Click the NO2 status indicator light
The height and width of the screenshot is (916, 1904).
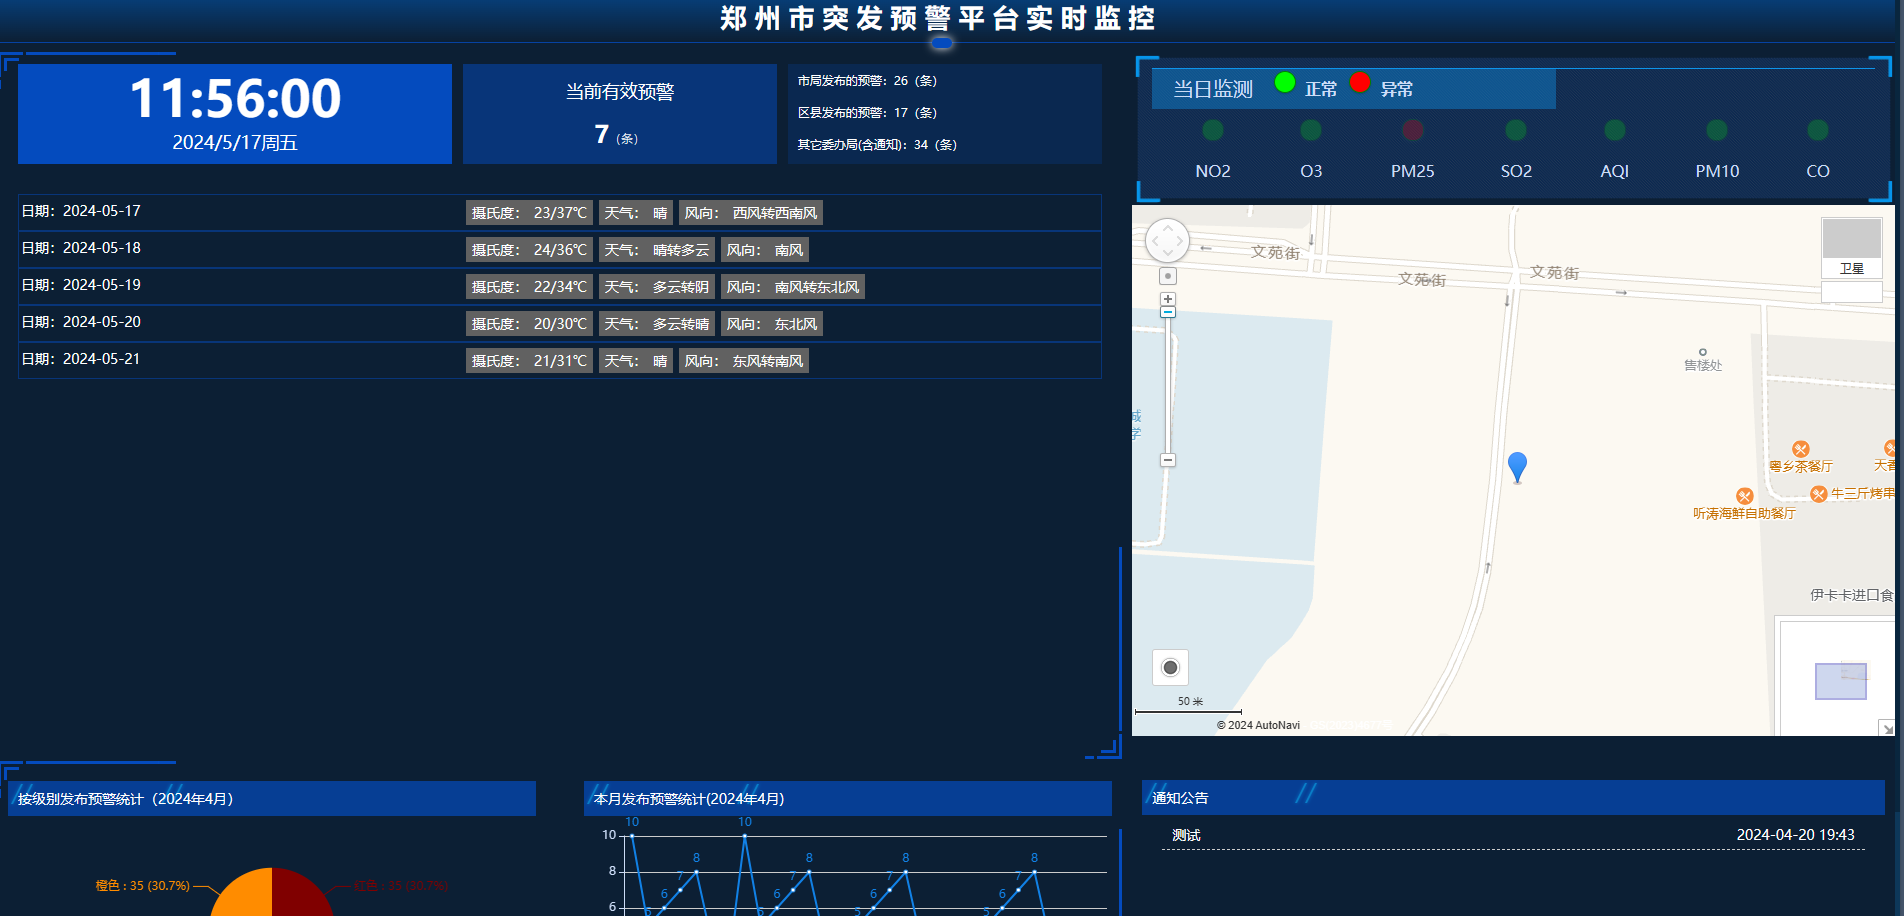tap(1213, 130)
